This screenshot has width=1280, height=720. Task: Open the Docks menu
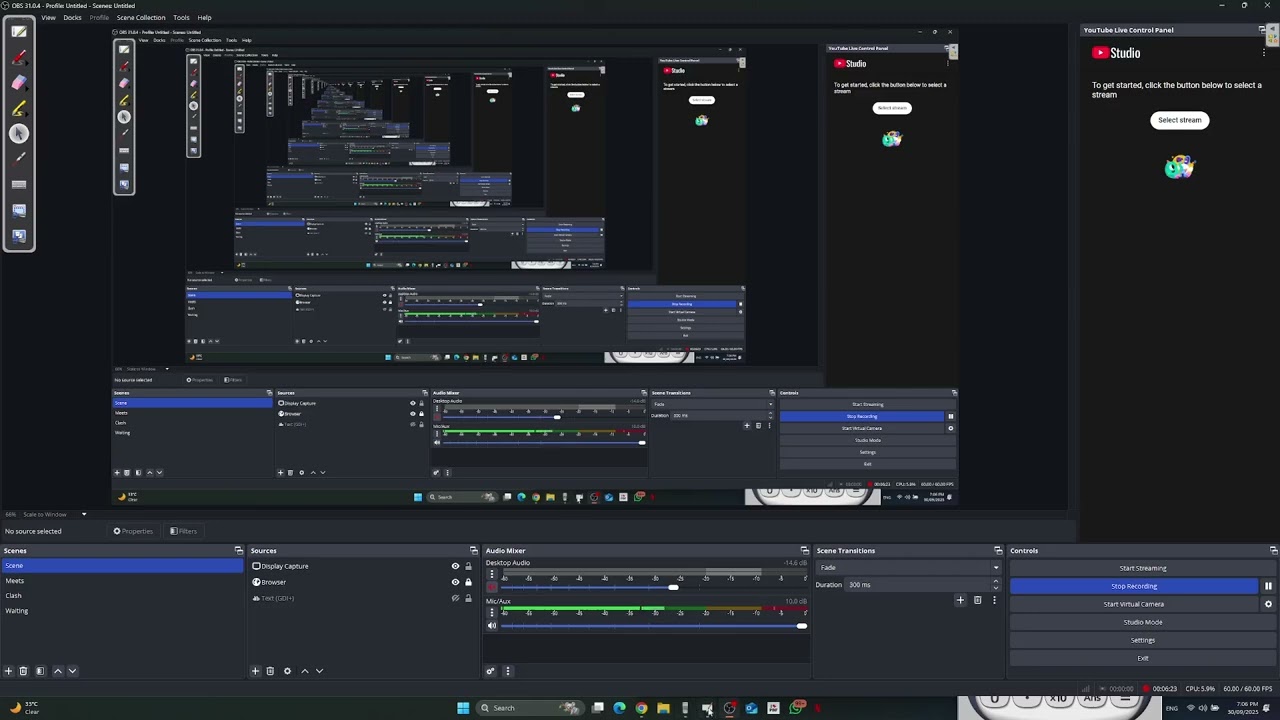click(72, 17)
